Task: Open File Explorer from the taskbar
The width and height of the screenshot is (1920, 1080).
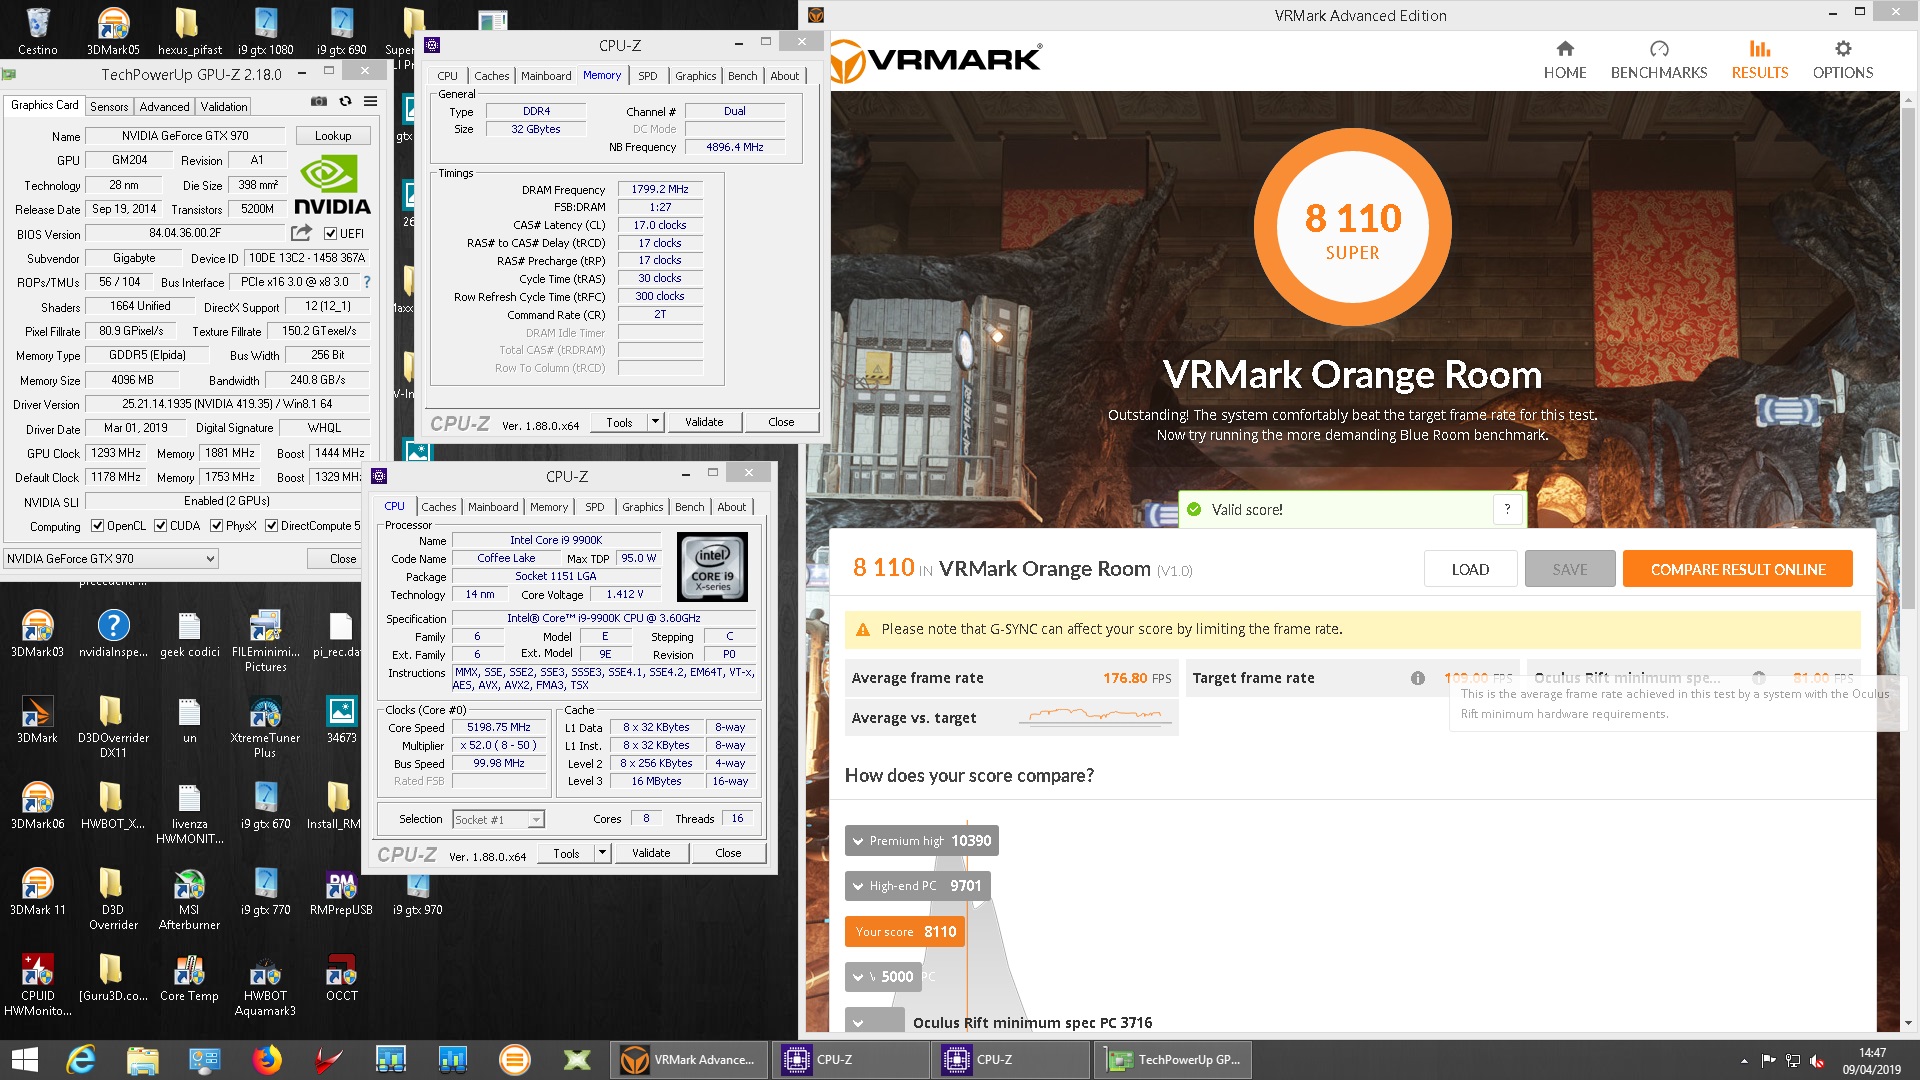Action: tap(142, 1060)
